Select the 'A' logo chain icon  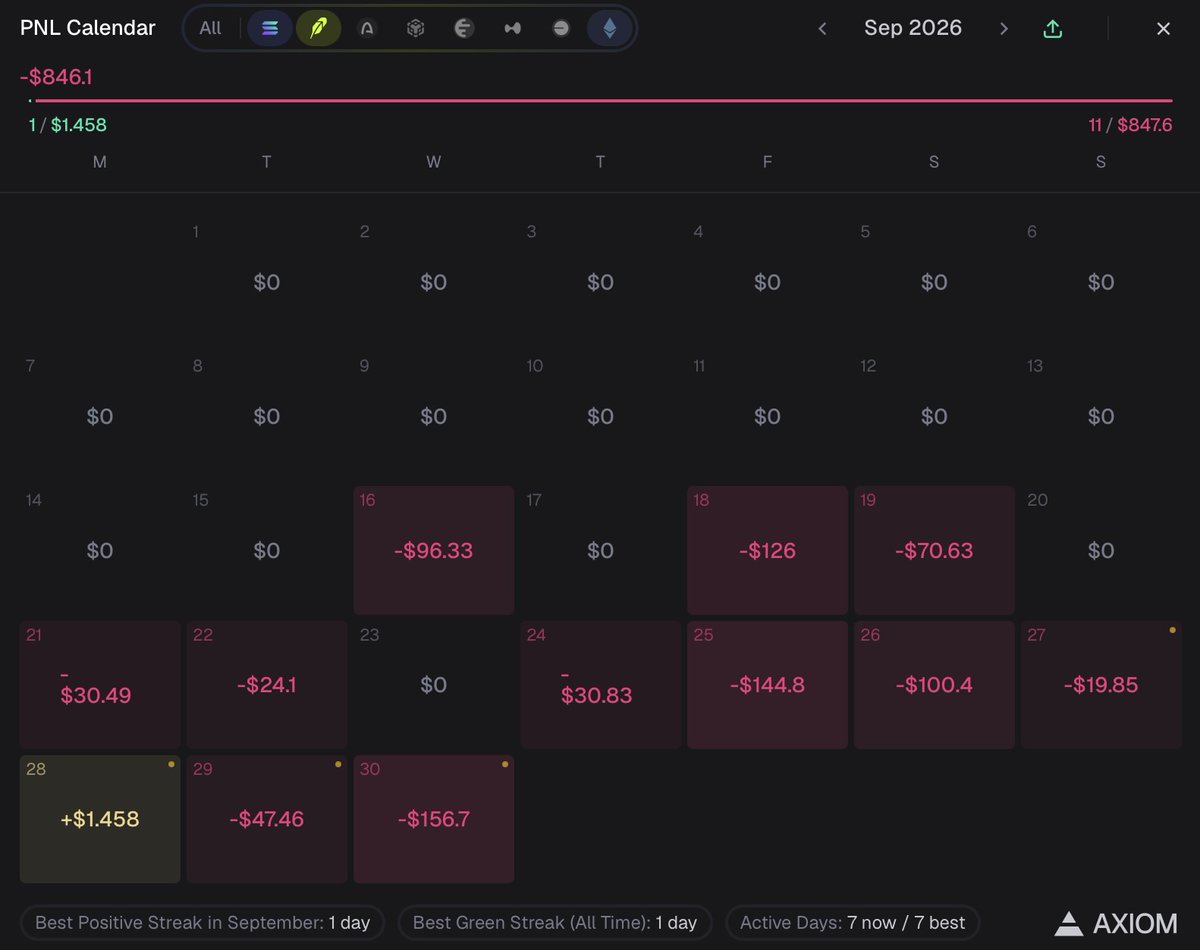[x=367, y=28]
